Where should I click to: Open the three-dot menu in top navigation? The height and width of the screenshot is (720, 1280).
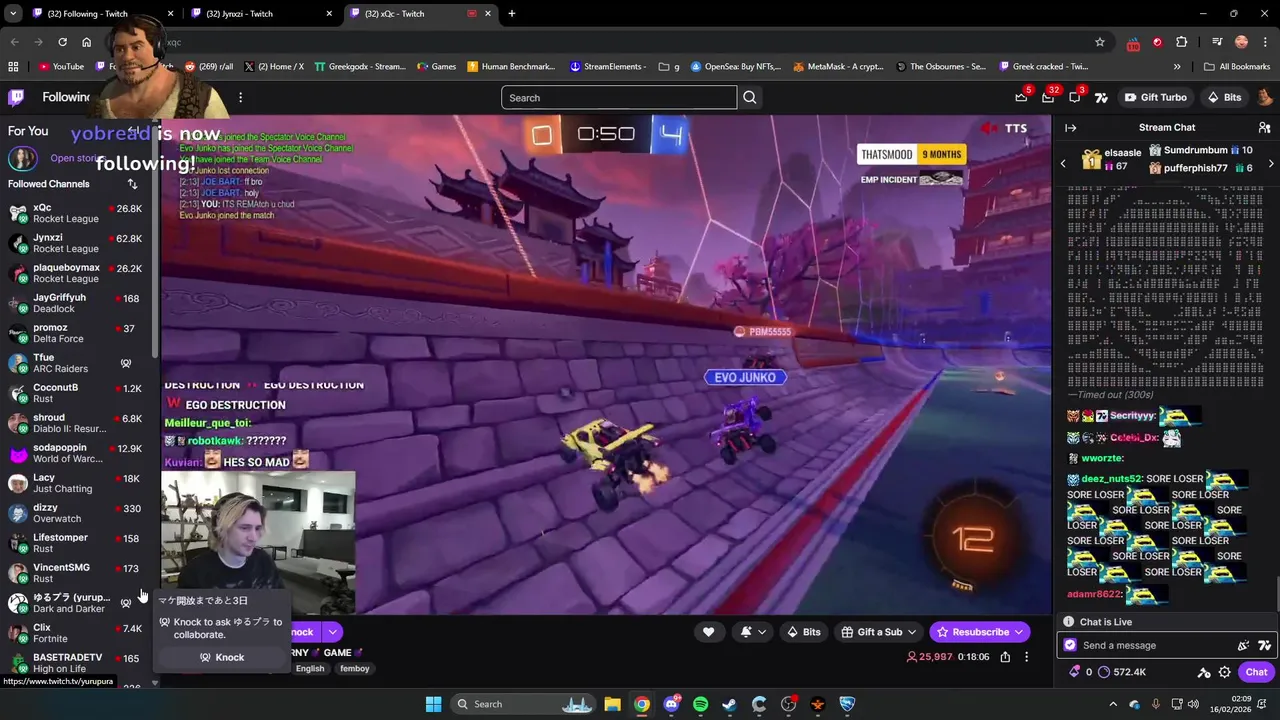pos(240,97)
